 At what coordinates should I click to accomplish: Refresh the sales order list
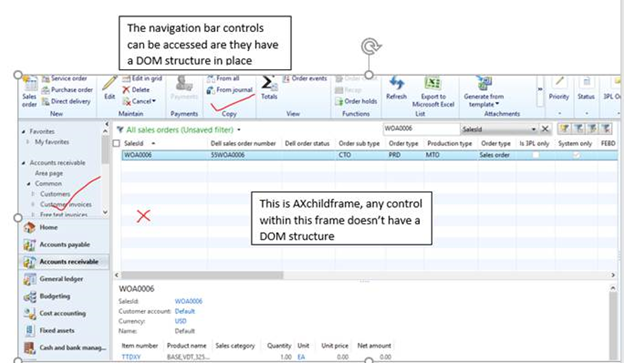(x=396, y=88)
